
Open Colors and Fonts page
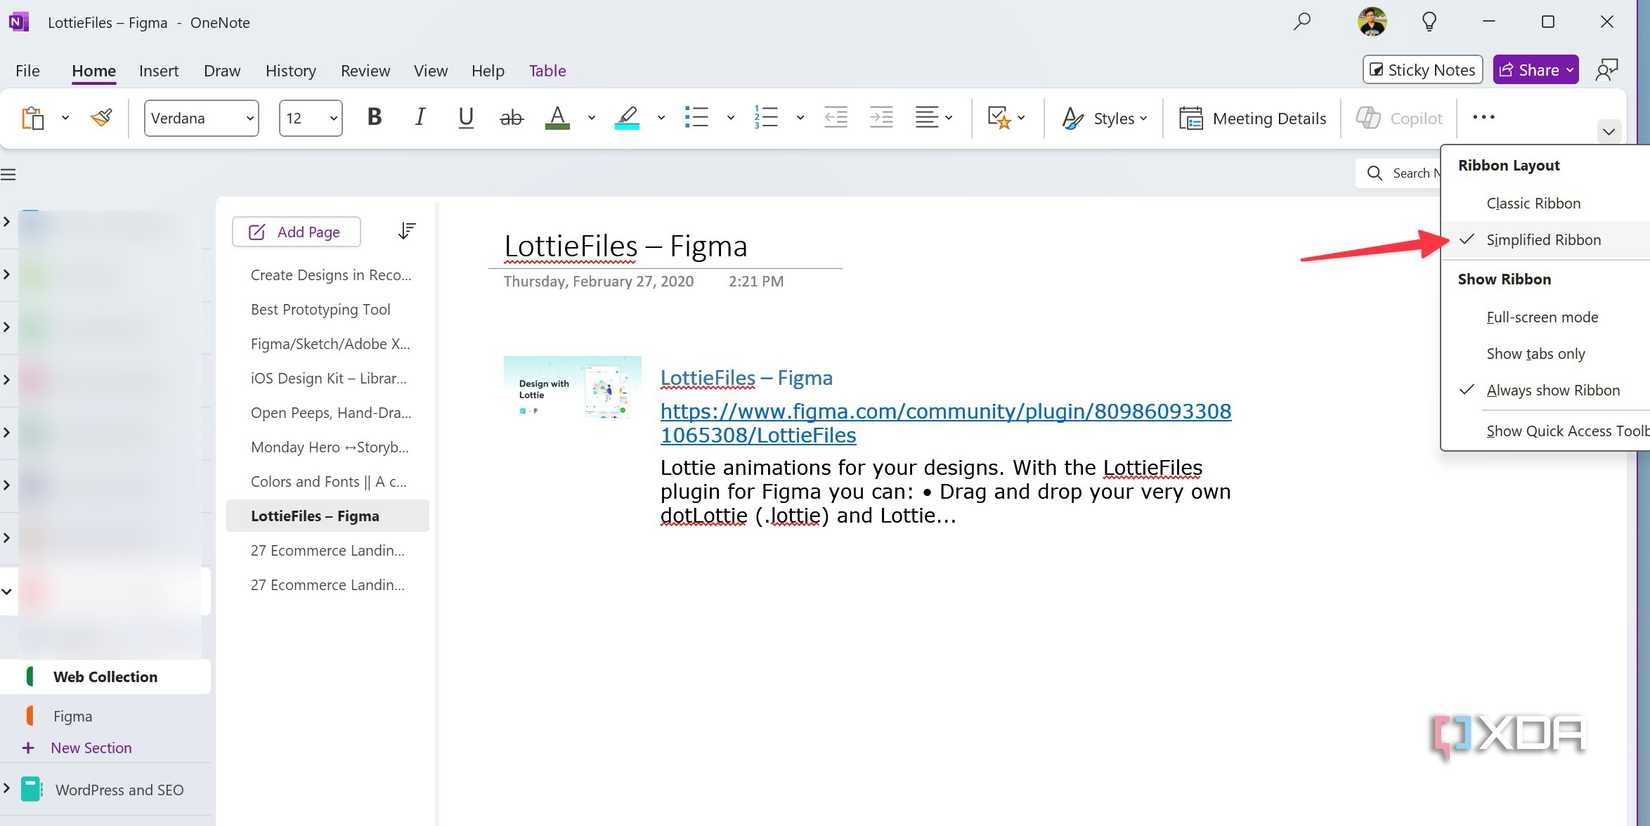pos(328,481)
